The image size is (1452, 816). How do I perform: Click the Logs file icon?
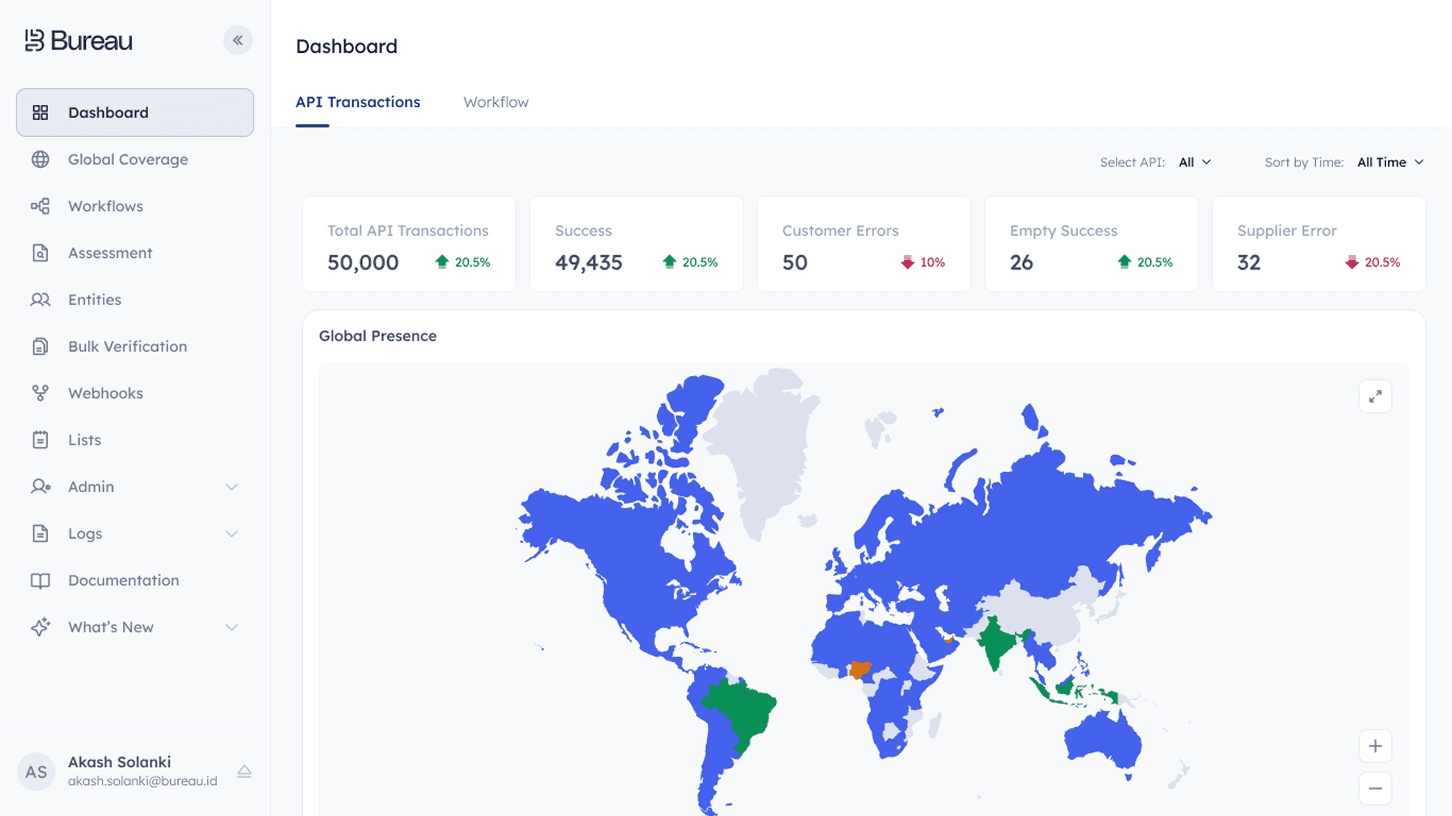[x=40, y=533]
